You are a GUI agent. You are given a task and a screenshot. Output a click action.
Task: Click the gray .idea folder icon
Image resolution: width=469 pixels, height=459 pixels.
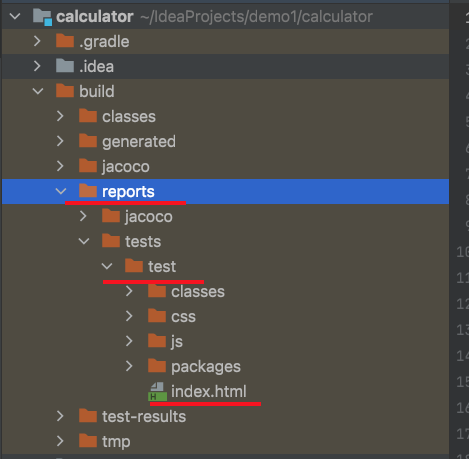(65, 66)
